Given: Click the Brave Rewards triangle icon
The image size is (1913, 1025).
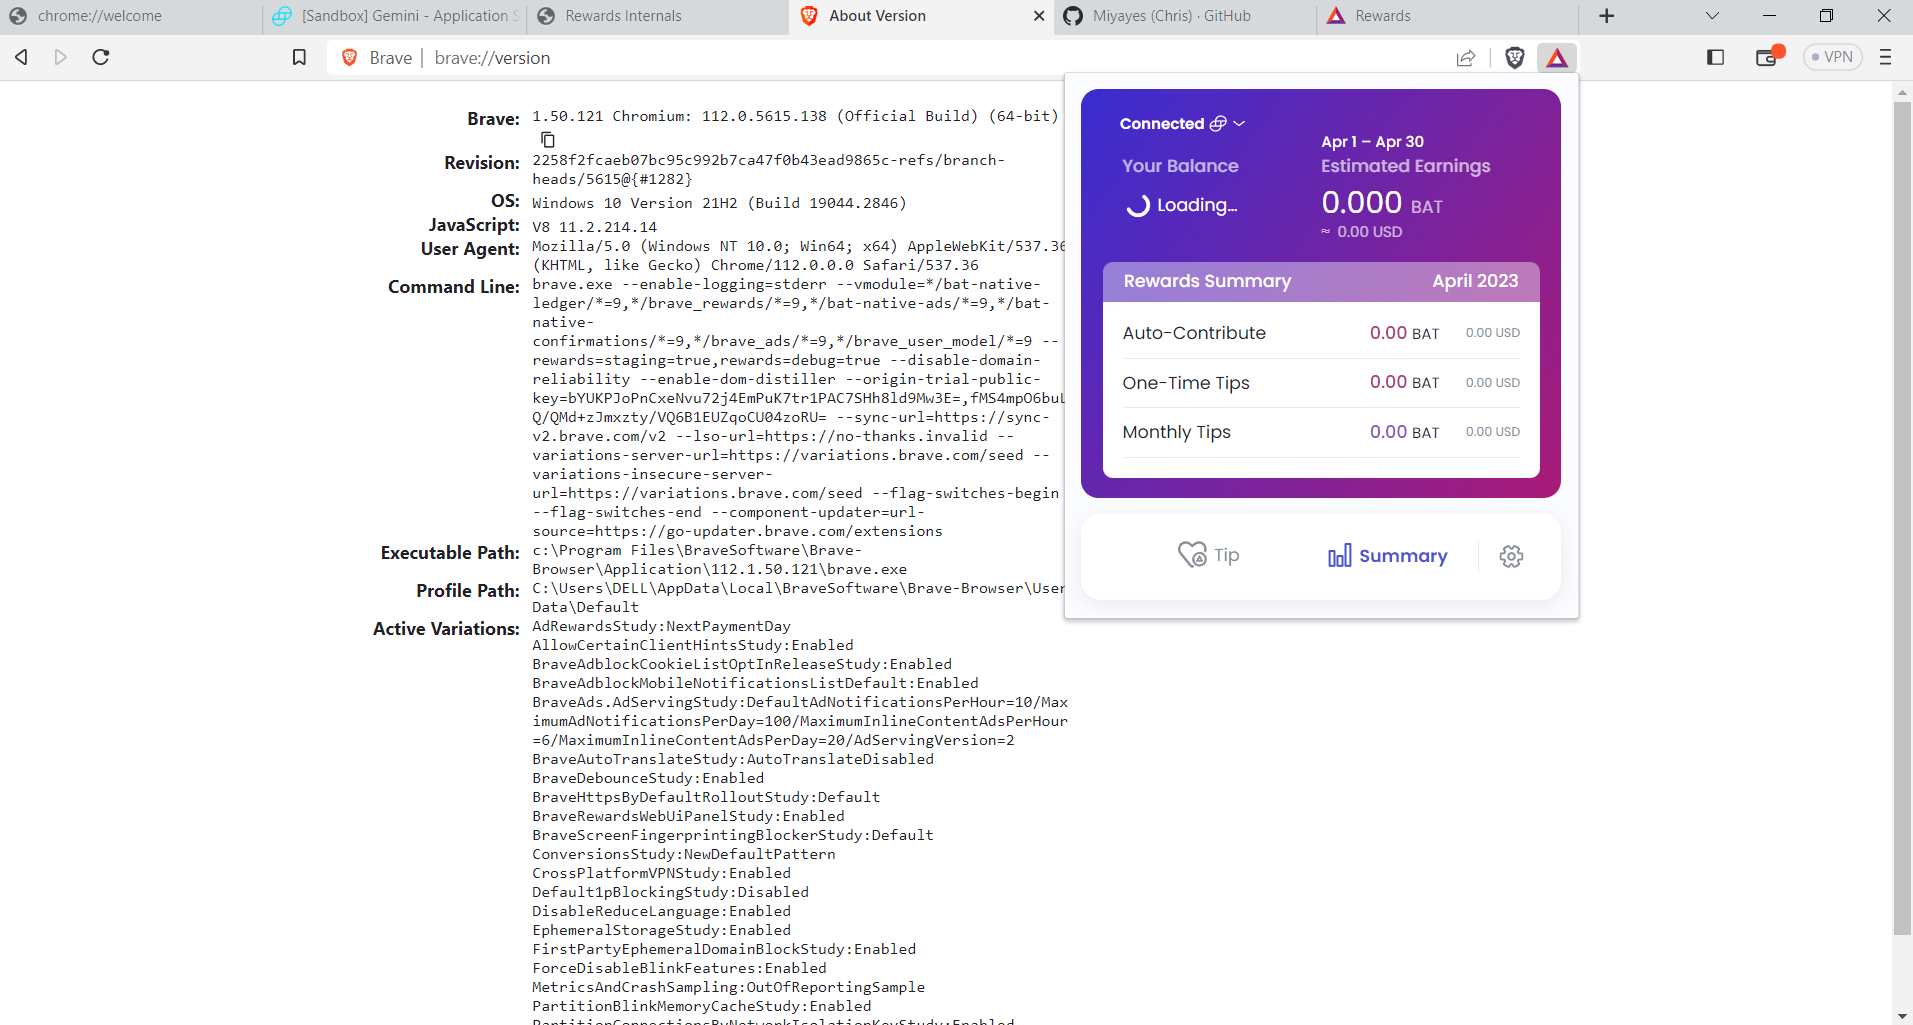Looking at the screenshot, I should click(x=1557, y=58).
